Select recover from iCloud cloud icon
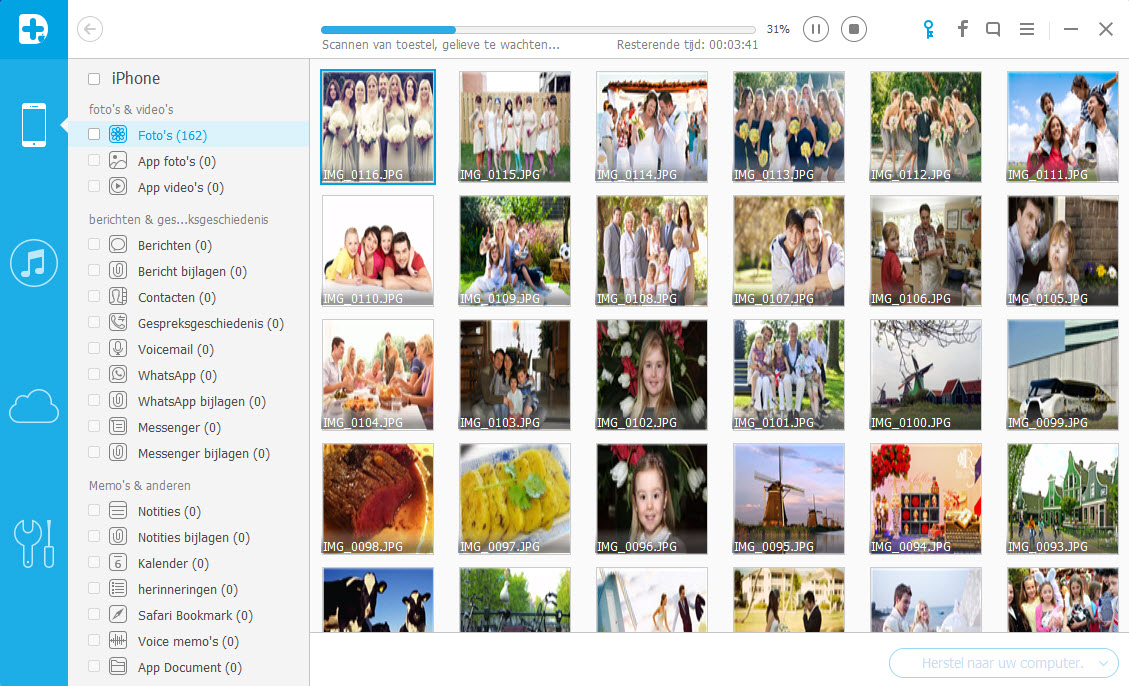The height and width of the screenshot is (686, 1129). [34, 406]
